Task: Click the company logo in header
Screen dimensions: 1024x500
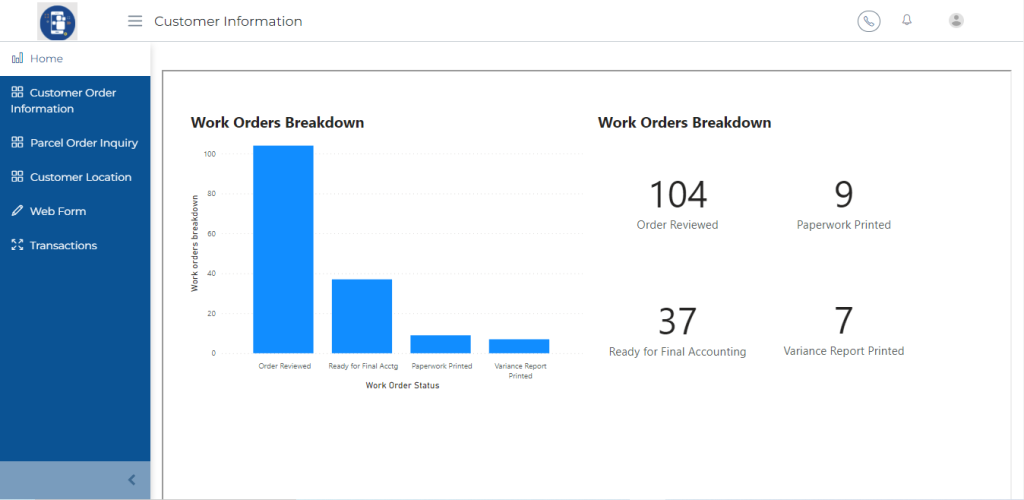Action: point(57,21)
